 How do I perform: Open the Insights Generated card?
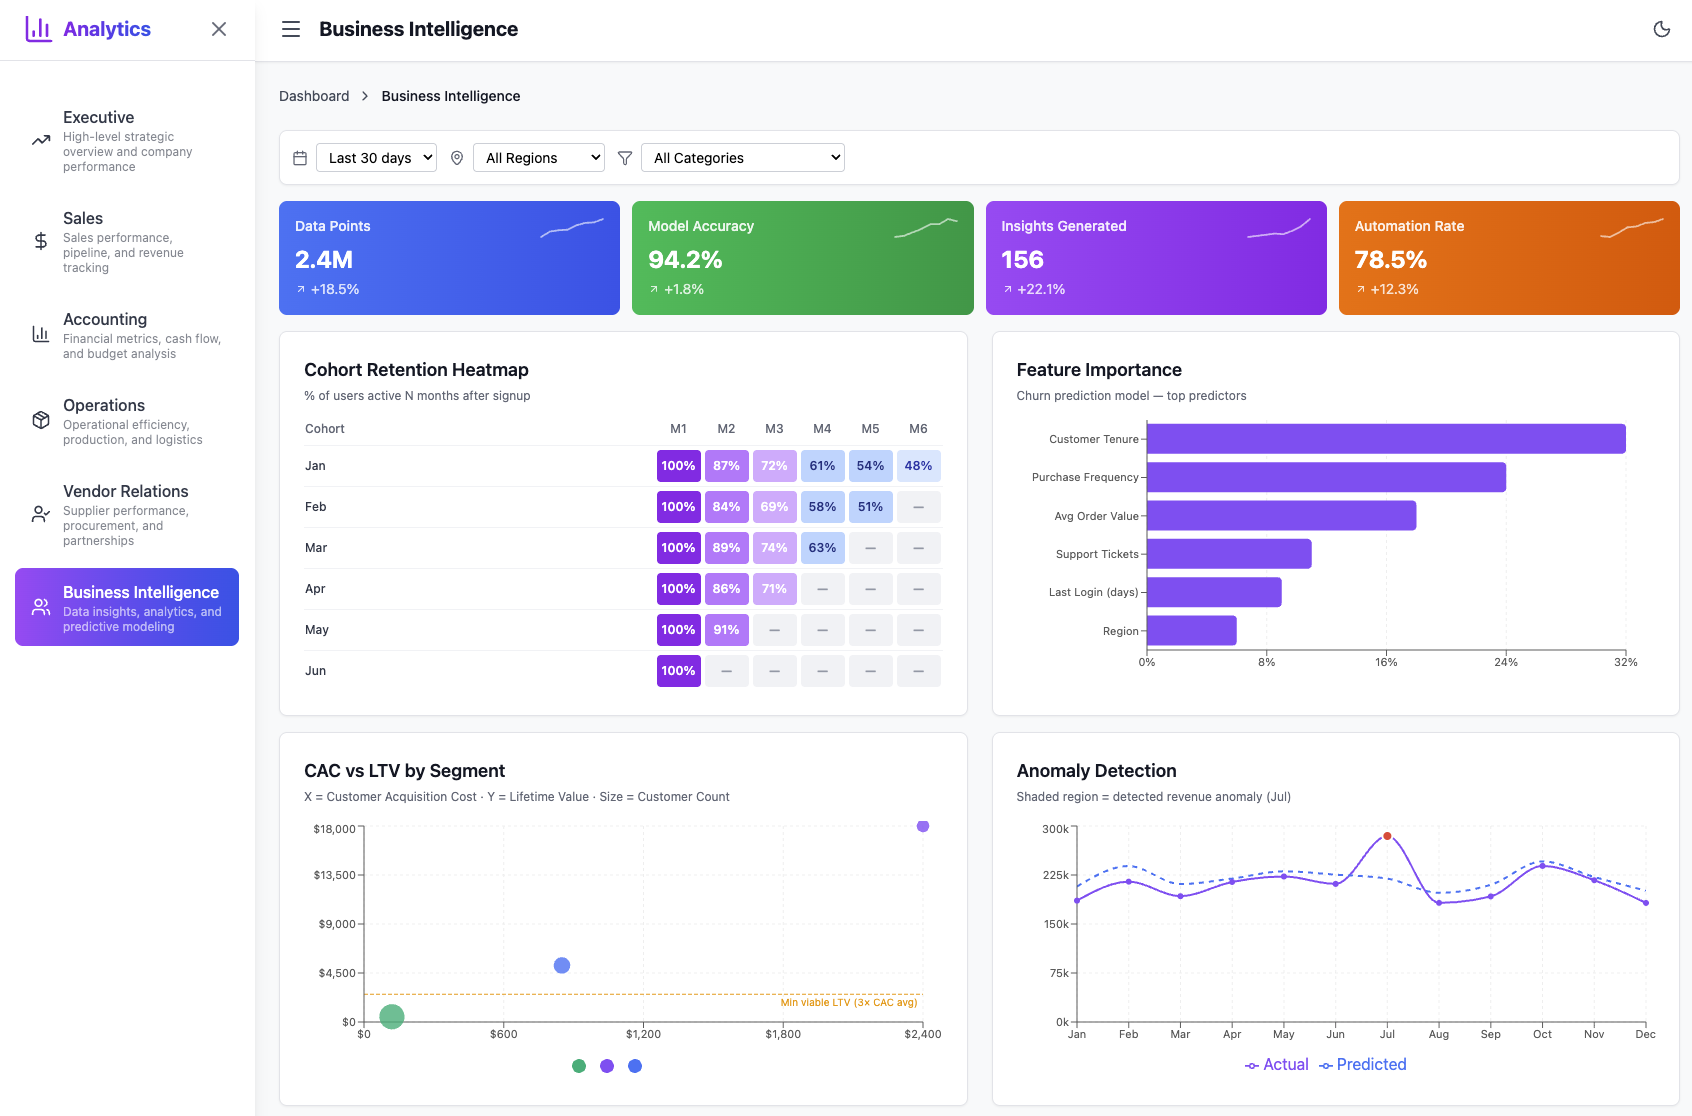tap(1156, 258)
